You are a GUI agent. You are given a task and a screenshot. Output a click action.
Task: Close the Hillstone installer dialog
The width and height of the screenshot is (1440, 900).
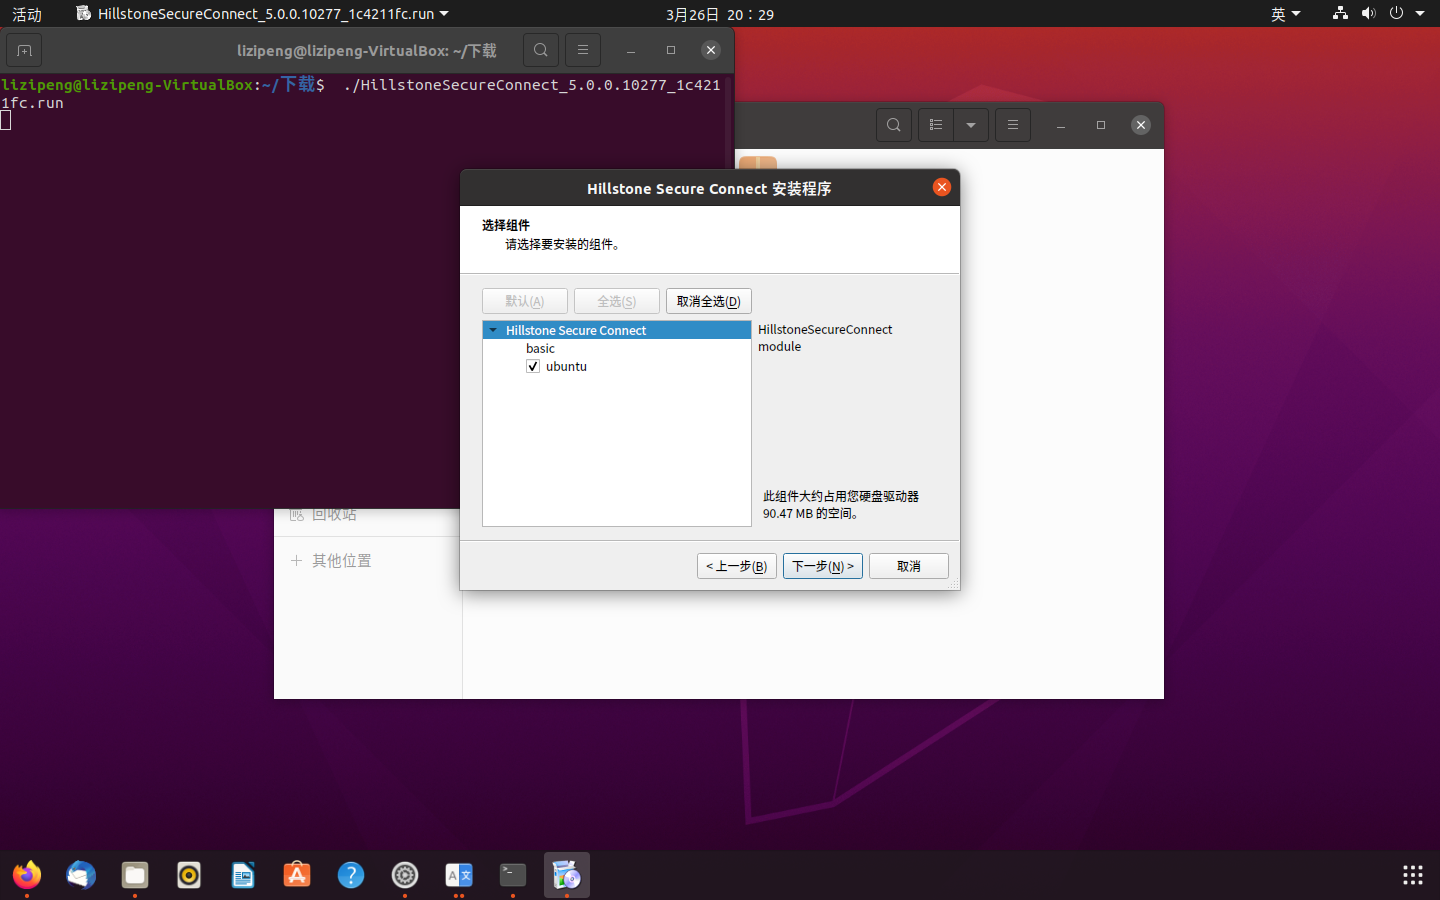[942, 187]
